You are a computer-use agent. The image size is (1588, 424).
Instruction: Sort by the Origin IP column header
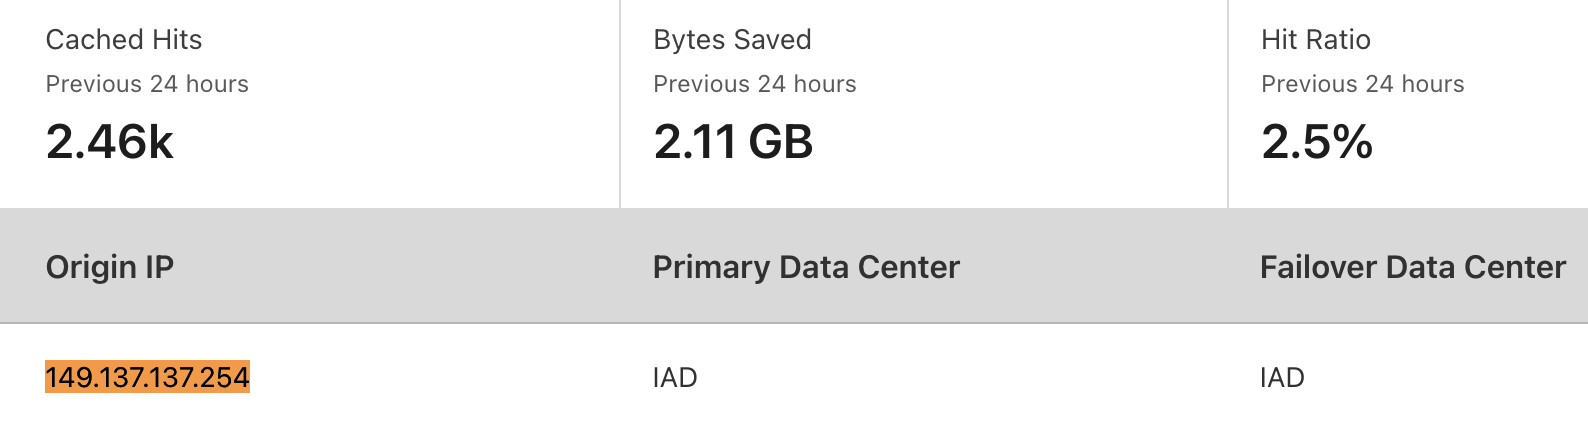110,267
